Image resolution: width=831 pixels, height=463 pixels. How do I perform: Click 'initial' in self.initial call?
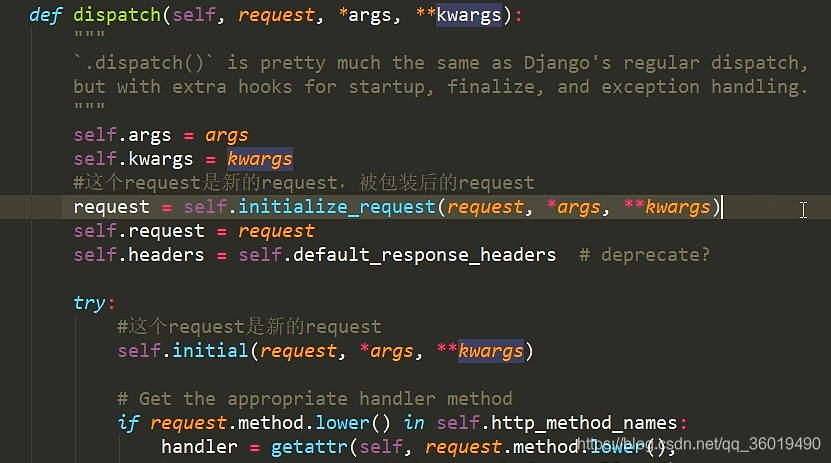(210, 351)
